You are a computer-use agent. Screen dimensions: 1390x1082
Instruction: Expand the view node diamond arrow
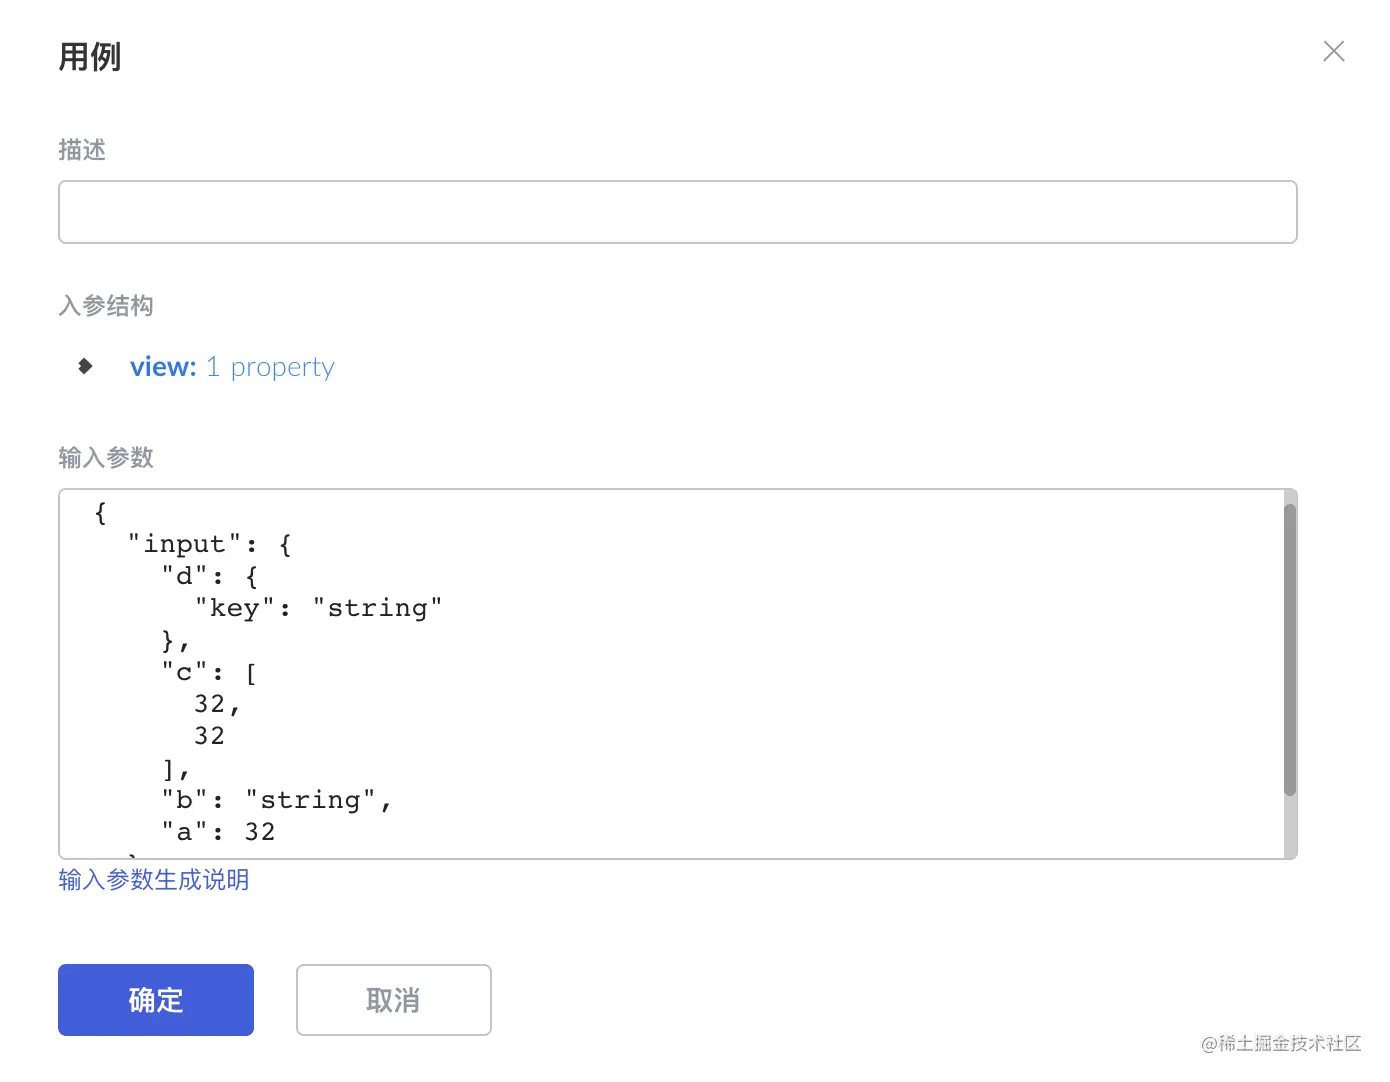[x=85, y=366]
